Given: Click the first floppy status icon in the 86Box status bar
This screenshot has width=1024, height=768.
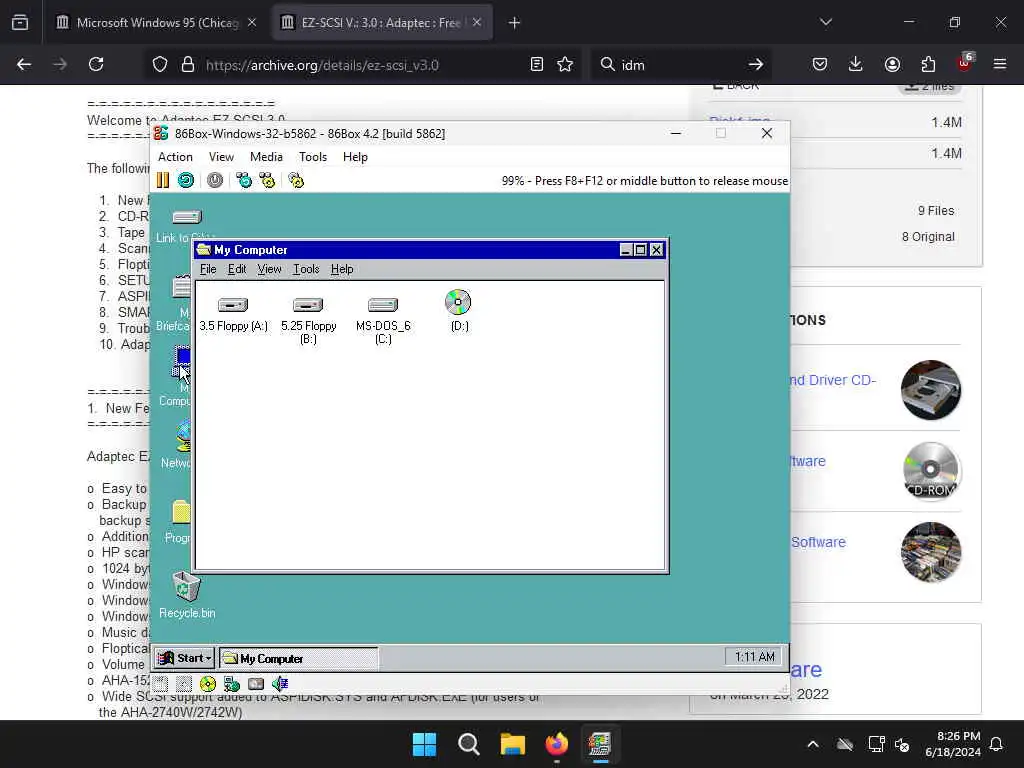Looking at the screenshot, I should click(161, 684).
